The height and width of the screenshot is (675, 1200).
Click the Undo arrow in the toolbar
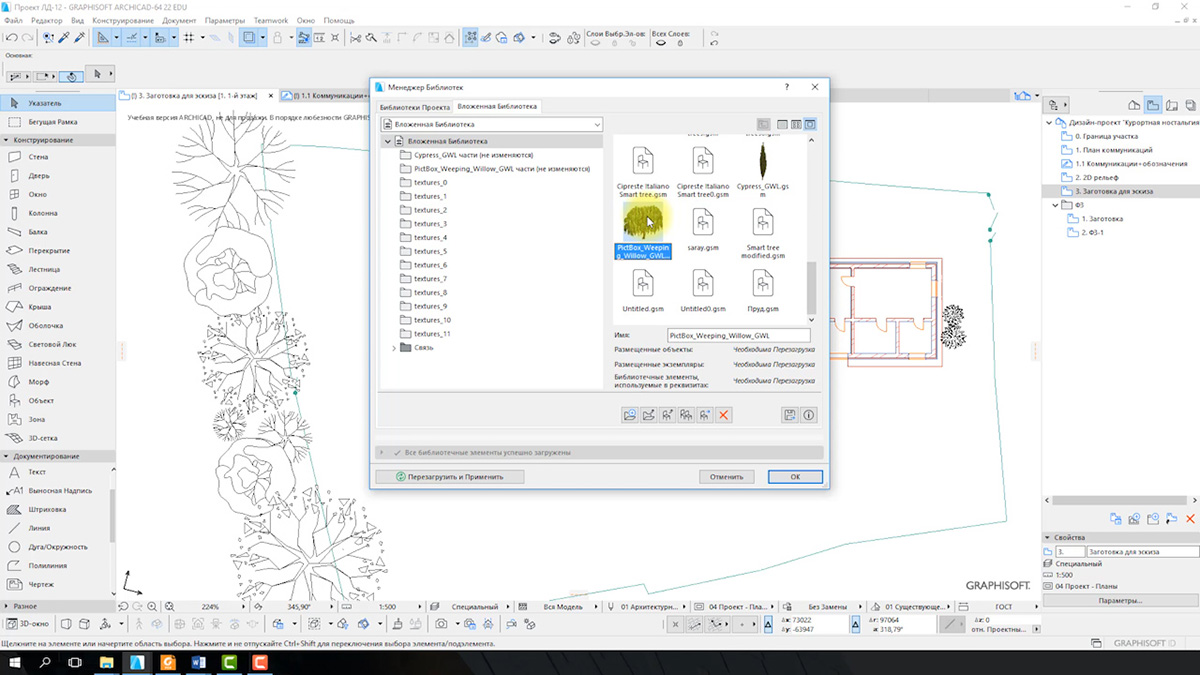pyautogui.click(x=11, y=38)
